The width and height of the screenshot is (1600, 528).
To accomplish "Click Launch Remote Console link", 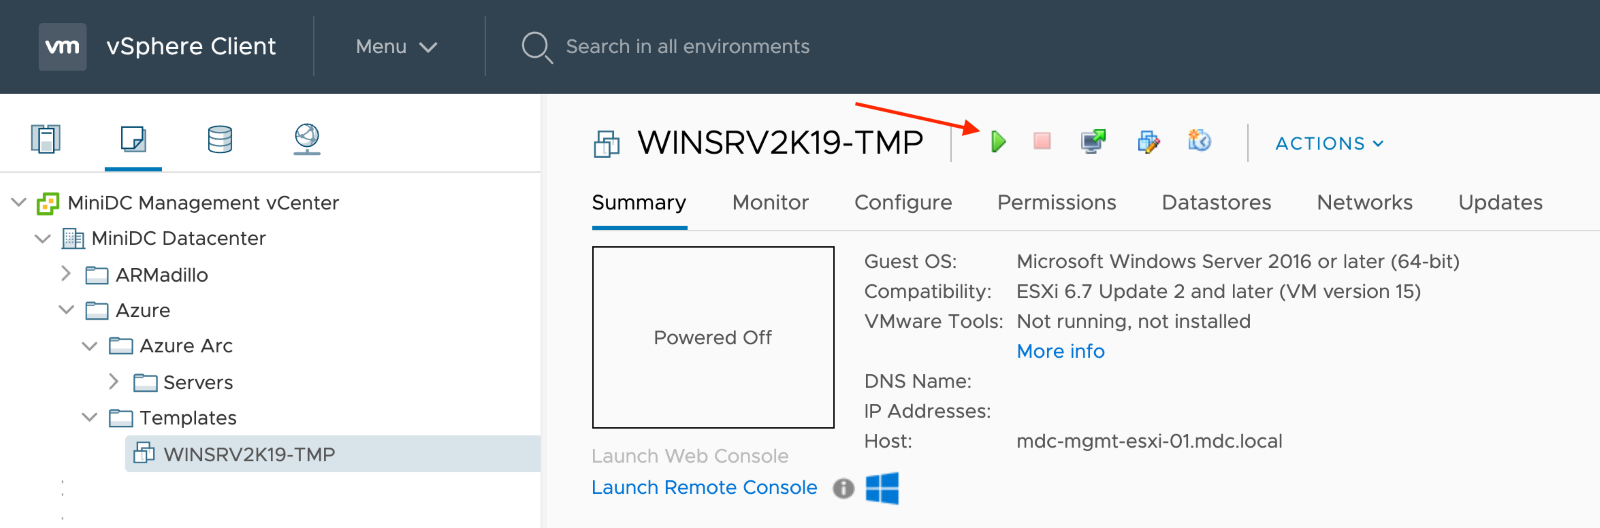I will click(704, 487).
